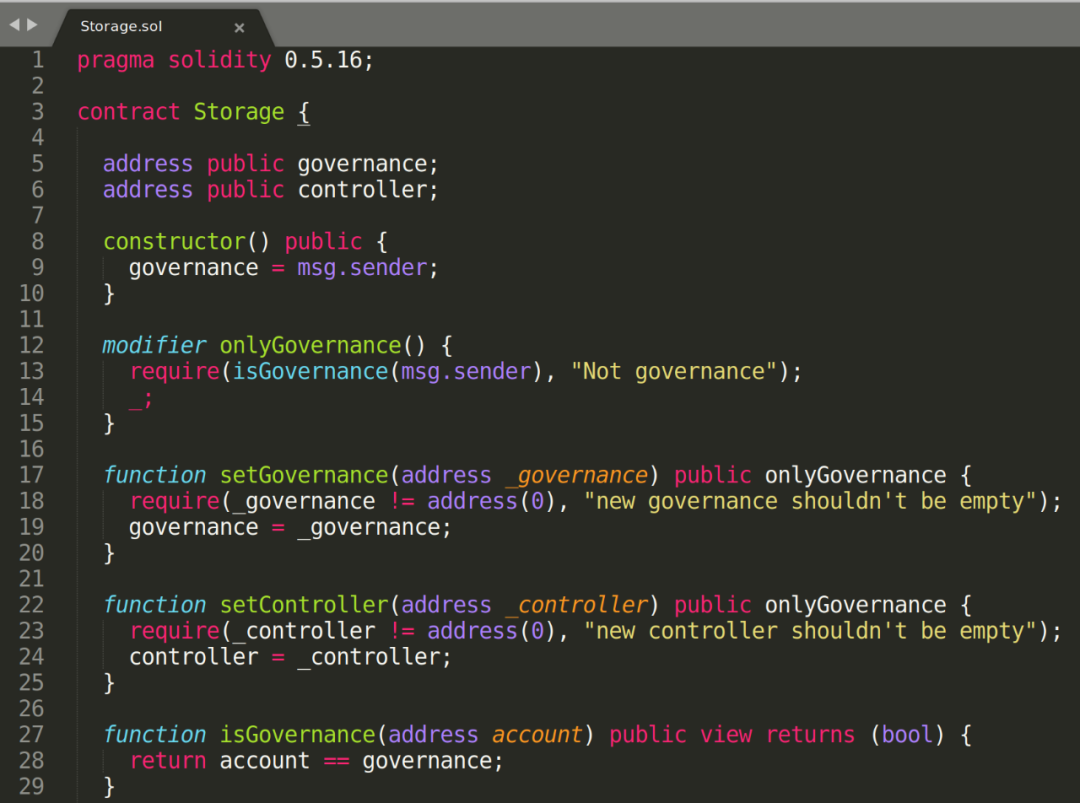Screen dimensions: 1080x803
Task: Click '_controller;' assignment on line 24
Action: [x=374, y=658]
